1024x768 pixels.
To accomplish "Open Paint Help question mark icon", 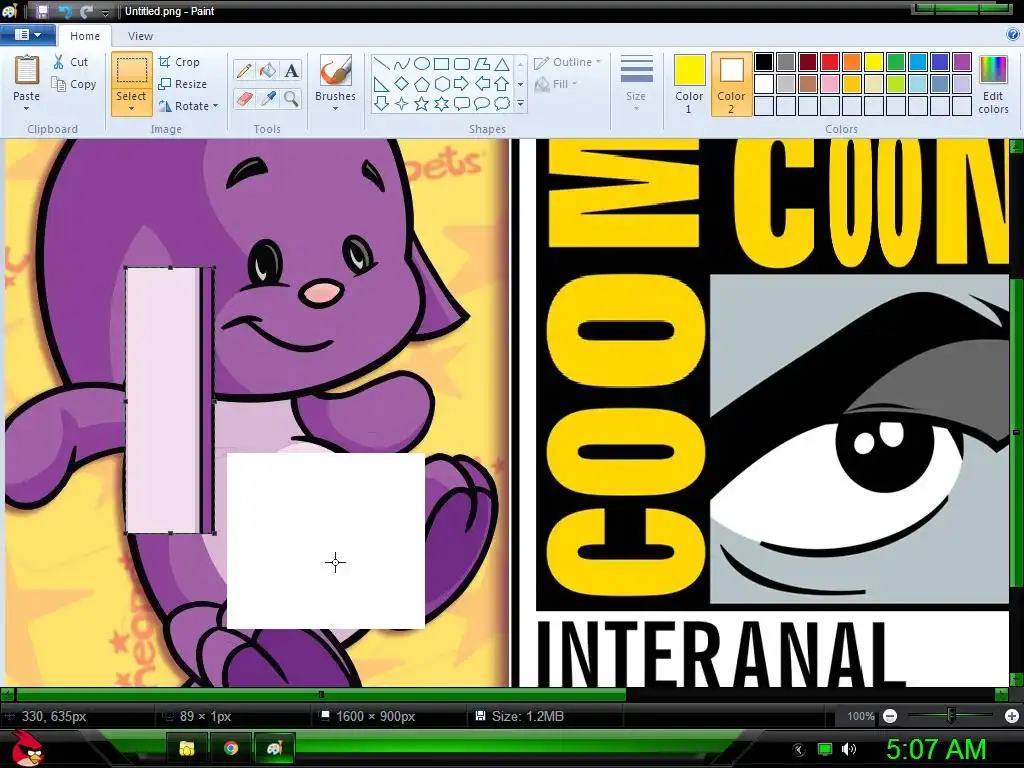I will [1013, 34].
